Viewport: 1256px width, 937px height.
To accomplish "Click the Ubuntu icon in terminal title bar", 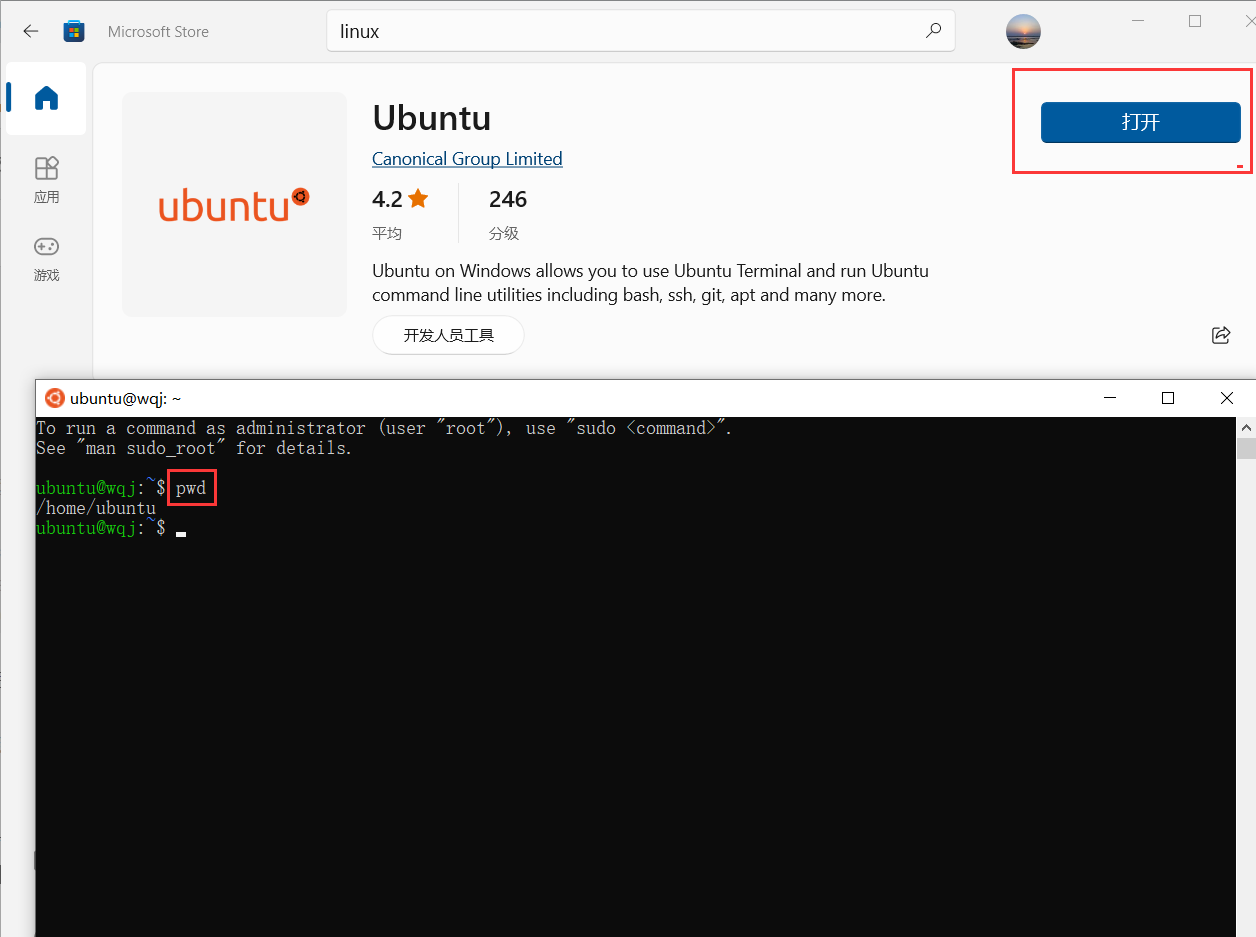I will tap(55, 398).
